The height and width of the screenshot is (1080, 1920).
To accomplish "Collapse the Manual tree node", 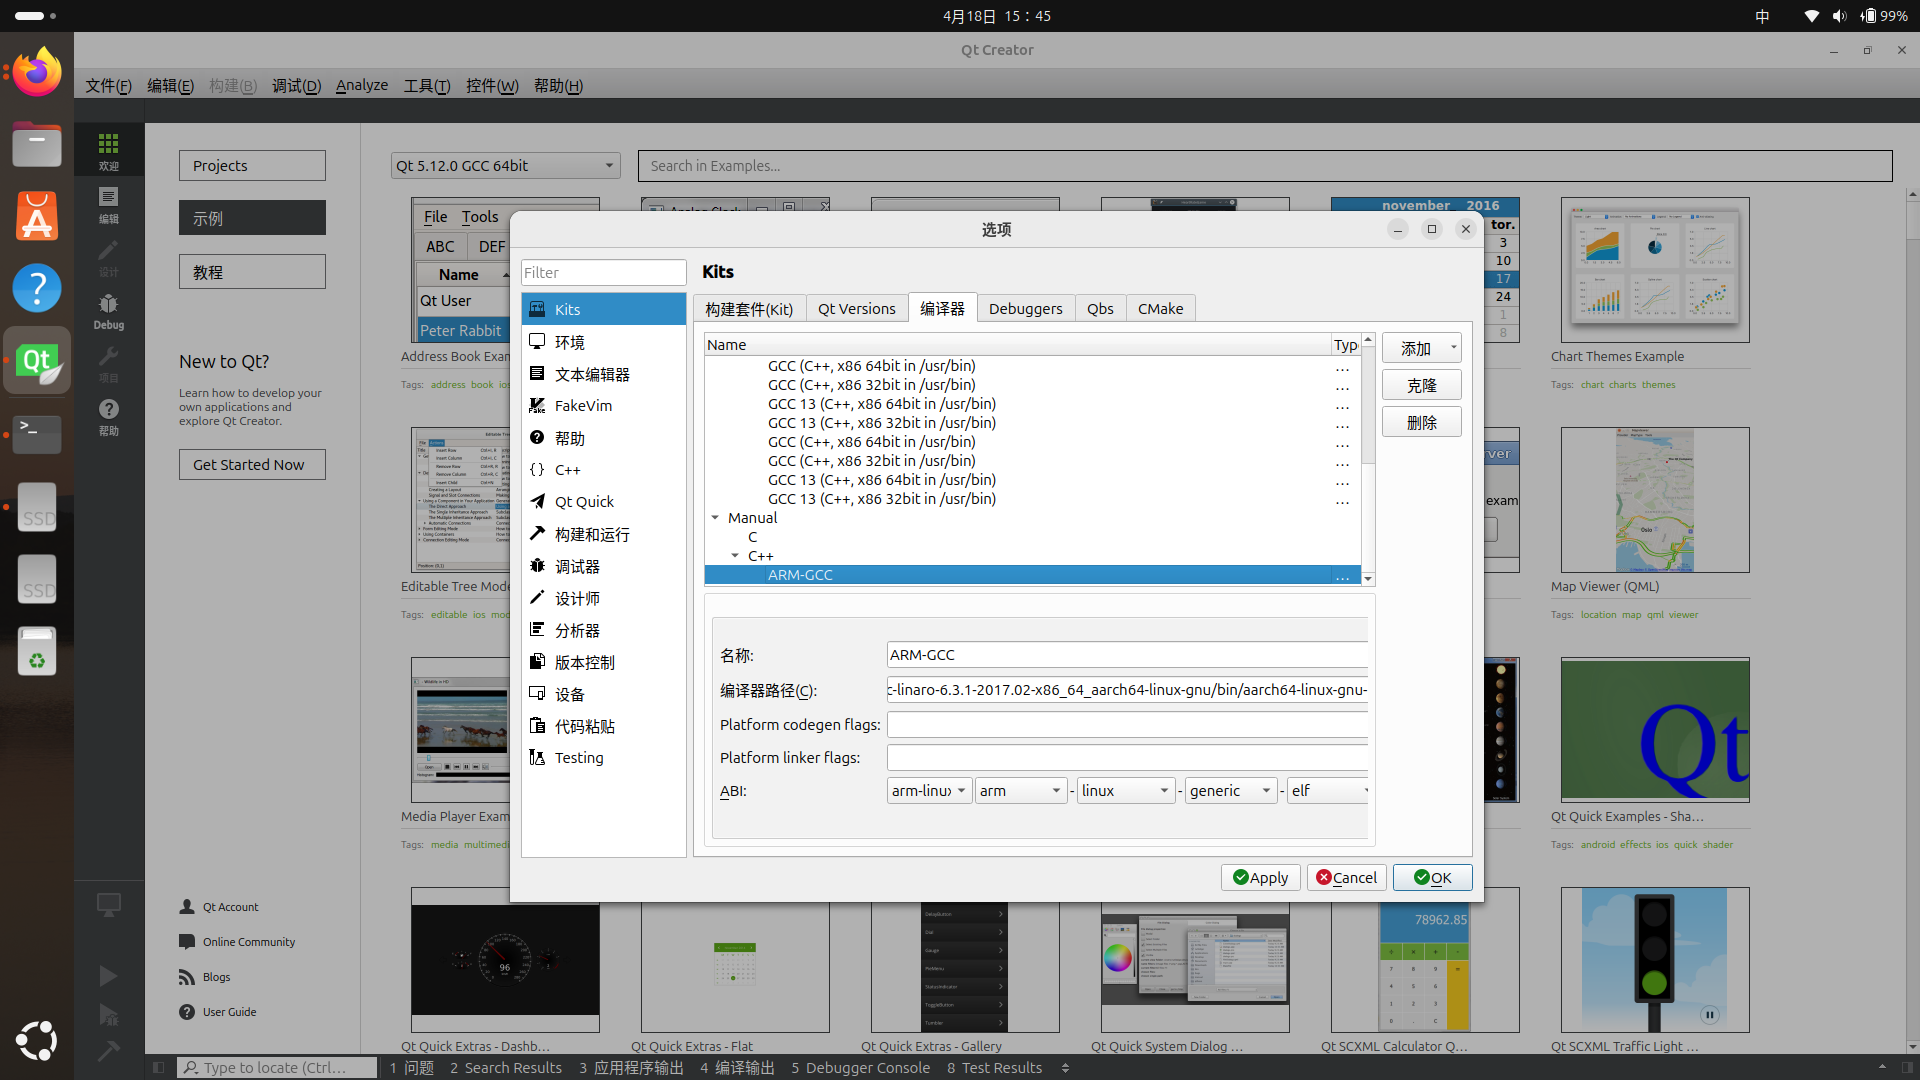I will [715, 518].
